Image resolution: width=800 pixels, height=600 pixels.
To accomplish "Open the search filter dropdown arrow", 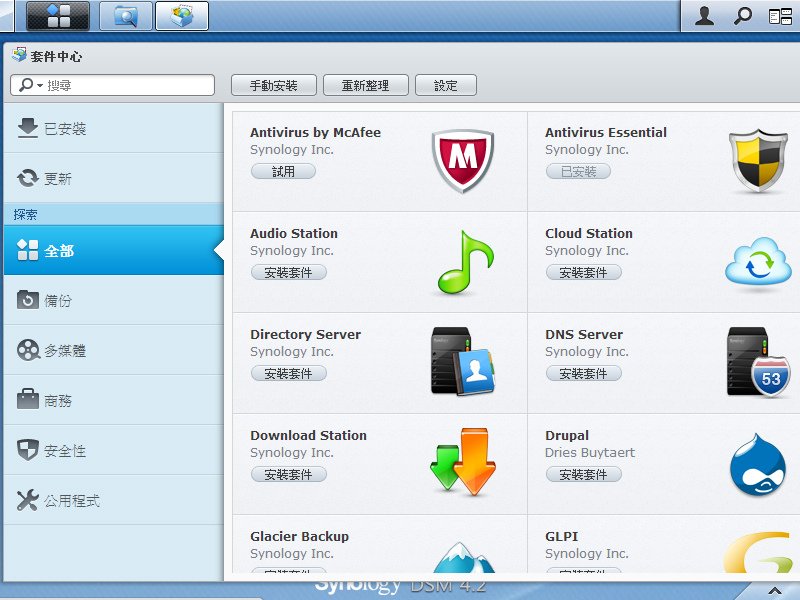I will click(40, 85).
